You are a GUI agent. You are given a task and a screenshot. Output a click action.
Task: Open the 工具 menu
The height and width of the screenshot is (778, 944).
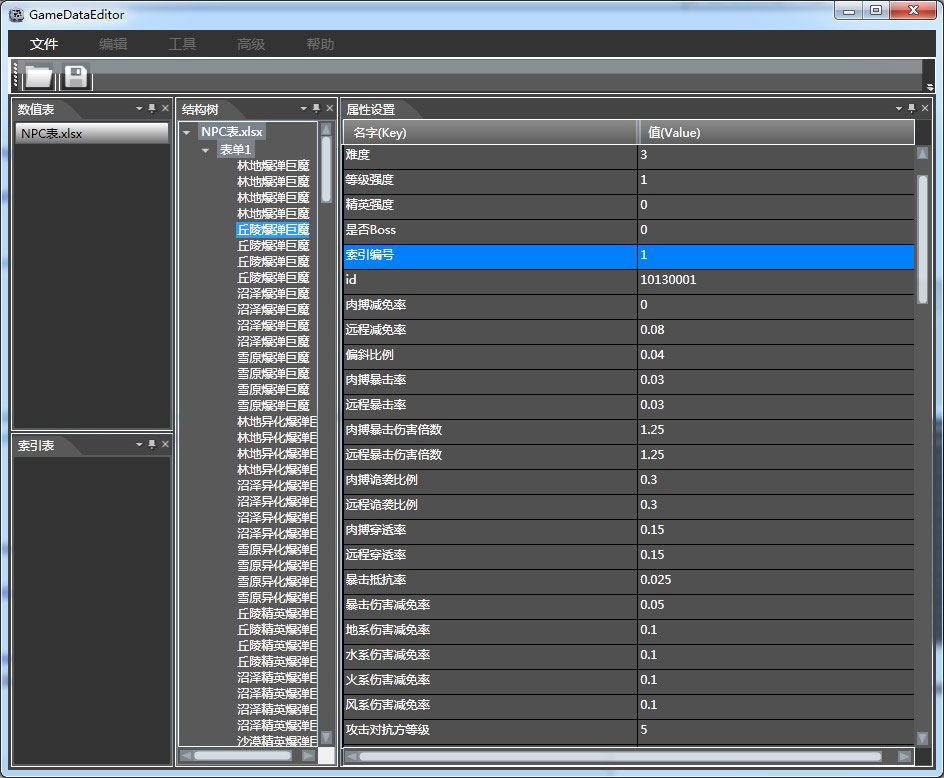pyautogui.click(x=182, y=44)
